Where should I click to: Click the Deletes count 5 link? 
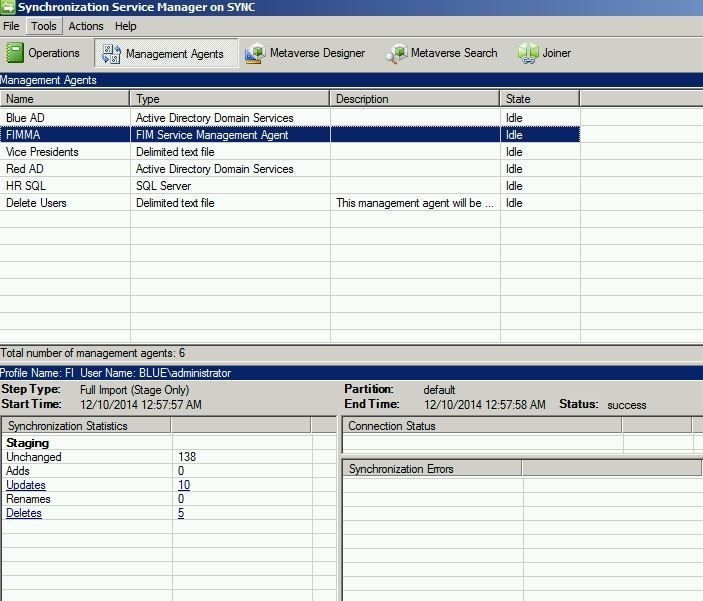point(181,513)
